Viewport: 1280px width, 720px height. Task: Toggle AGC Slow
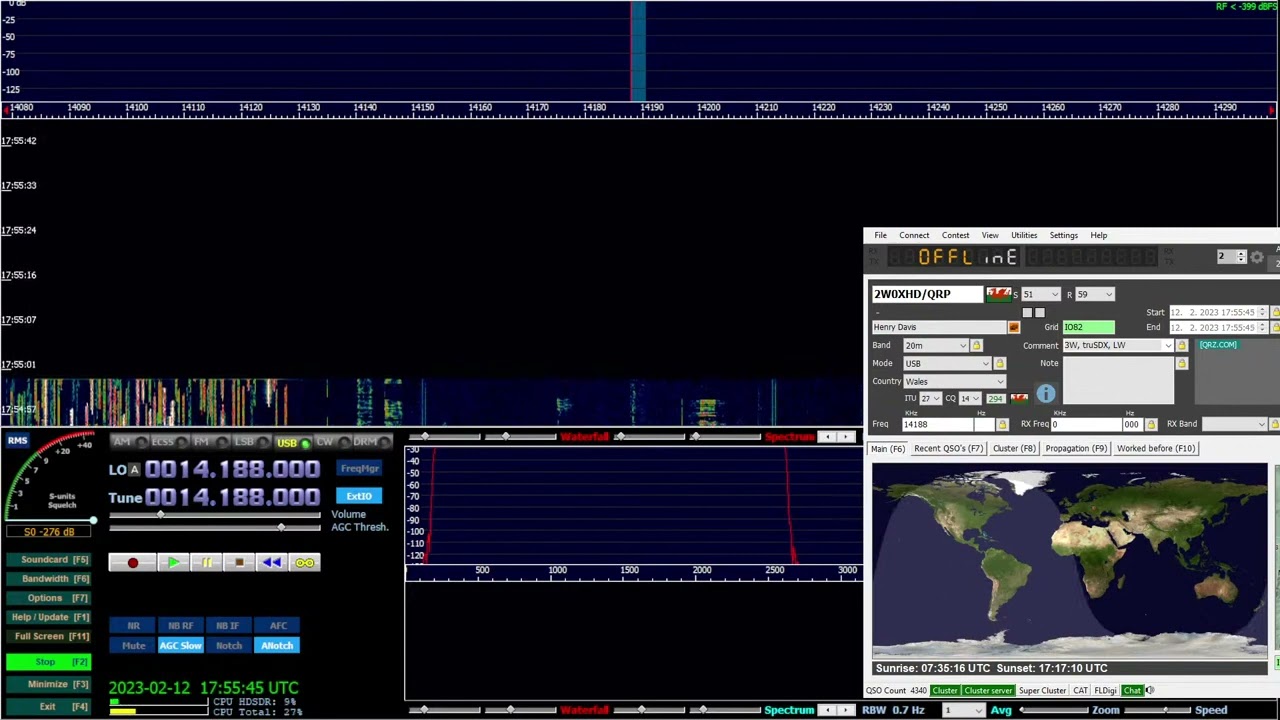[180, 646]
